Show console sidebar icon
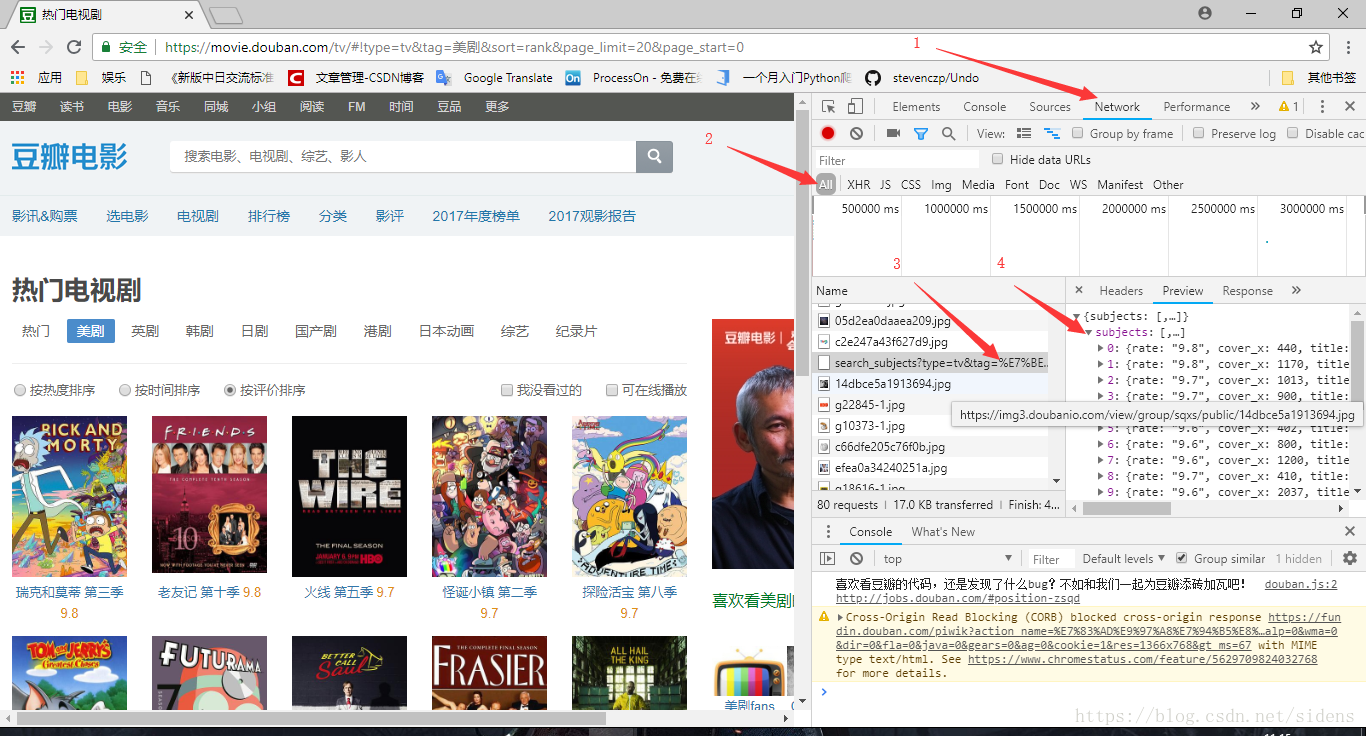Image resolution: width=1366 pixels, height=736 pixels. point(828,559)
